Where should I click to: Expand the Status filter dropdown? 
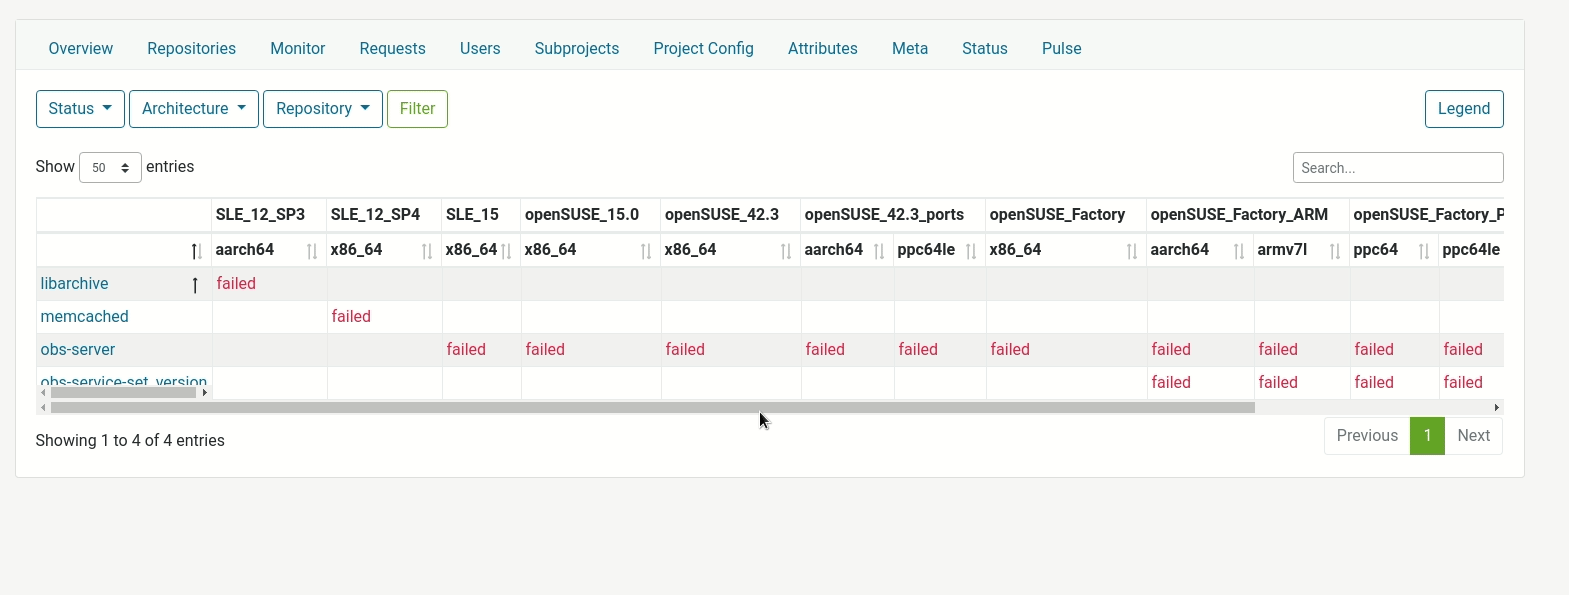click(x=80, y=109)
